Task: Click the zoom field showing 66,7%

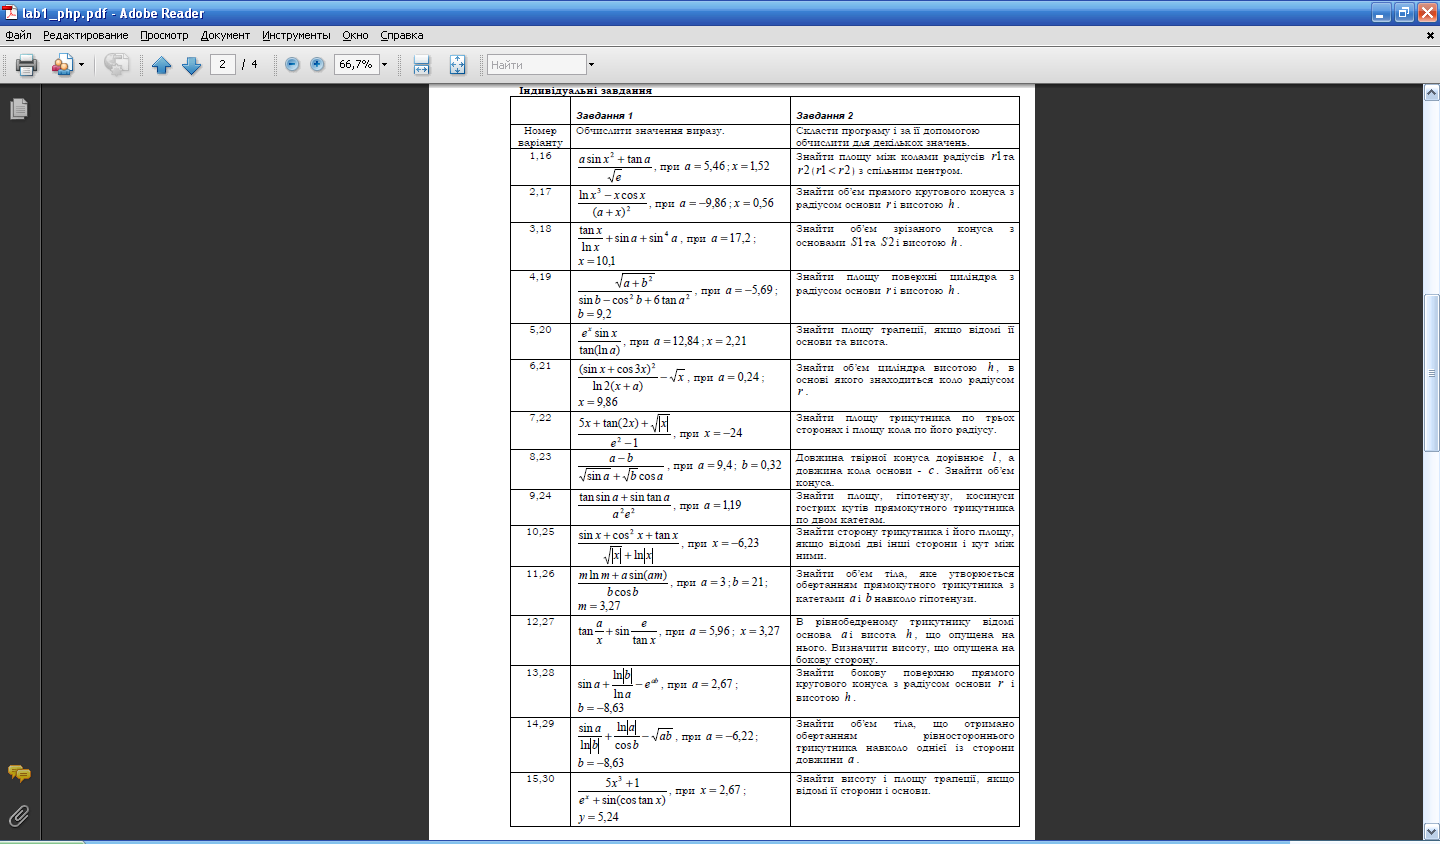Action: coord(356,64)
